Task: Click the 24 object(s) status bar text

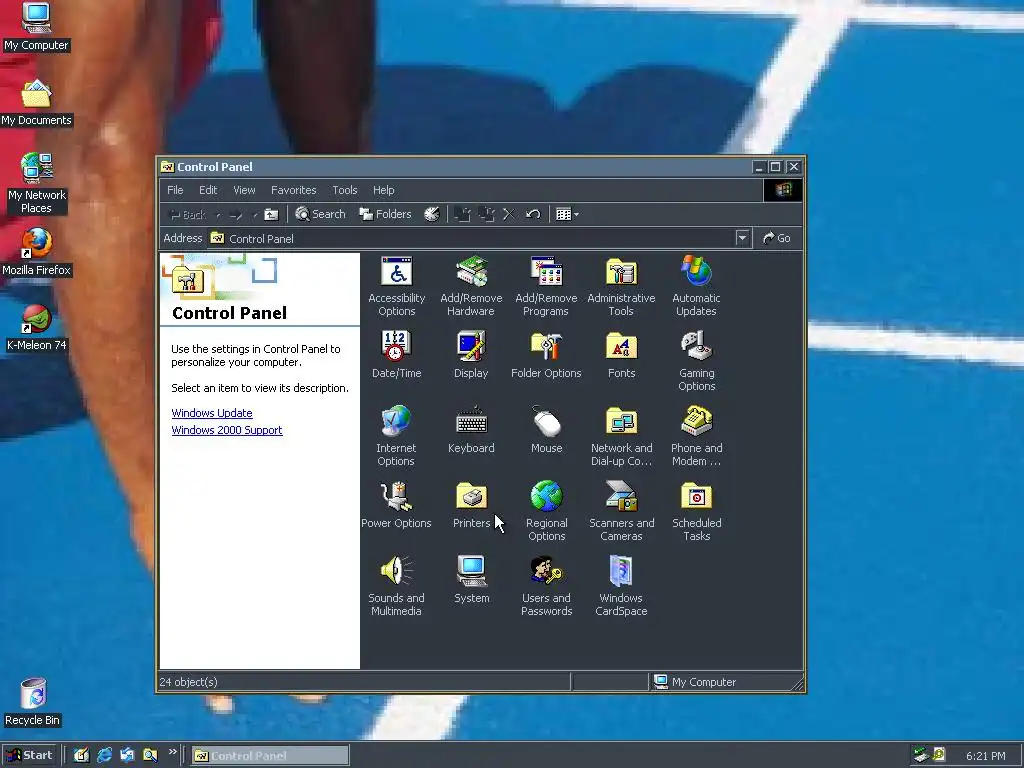Action: [x=189, y=682]
